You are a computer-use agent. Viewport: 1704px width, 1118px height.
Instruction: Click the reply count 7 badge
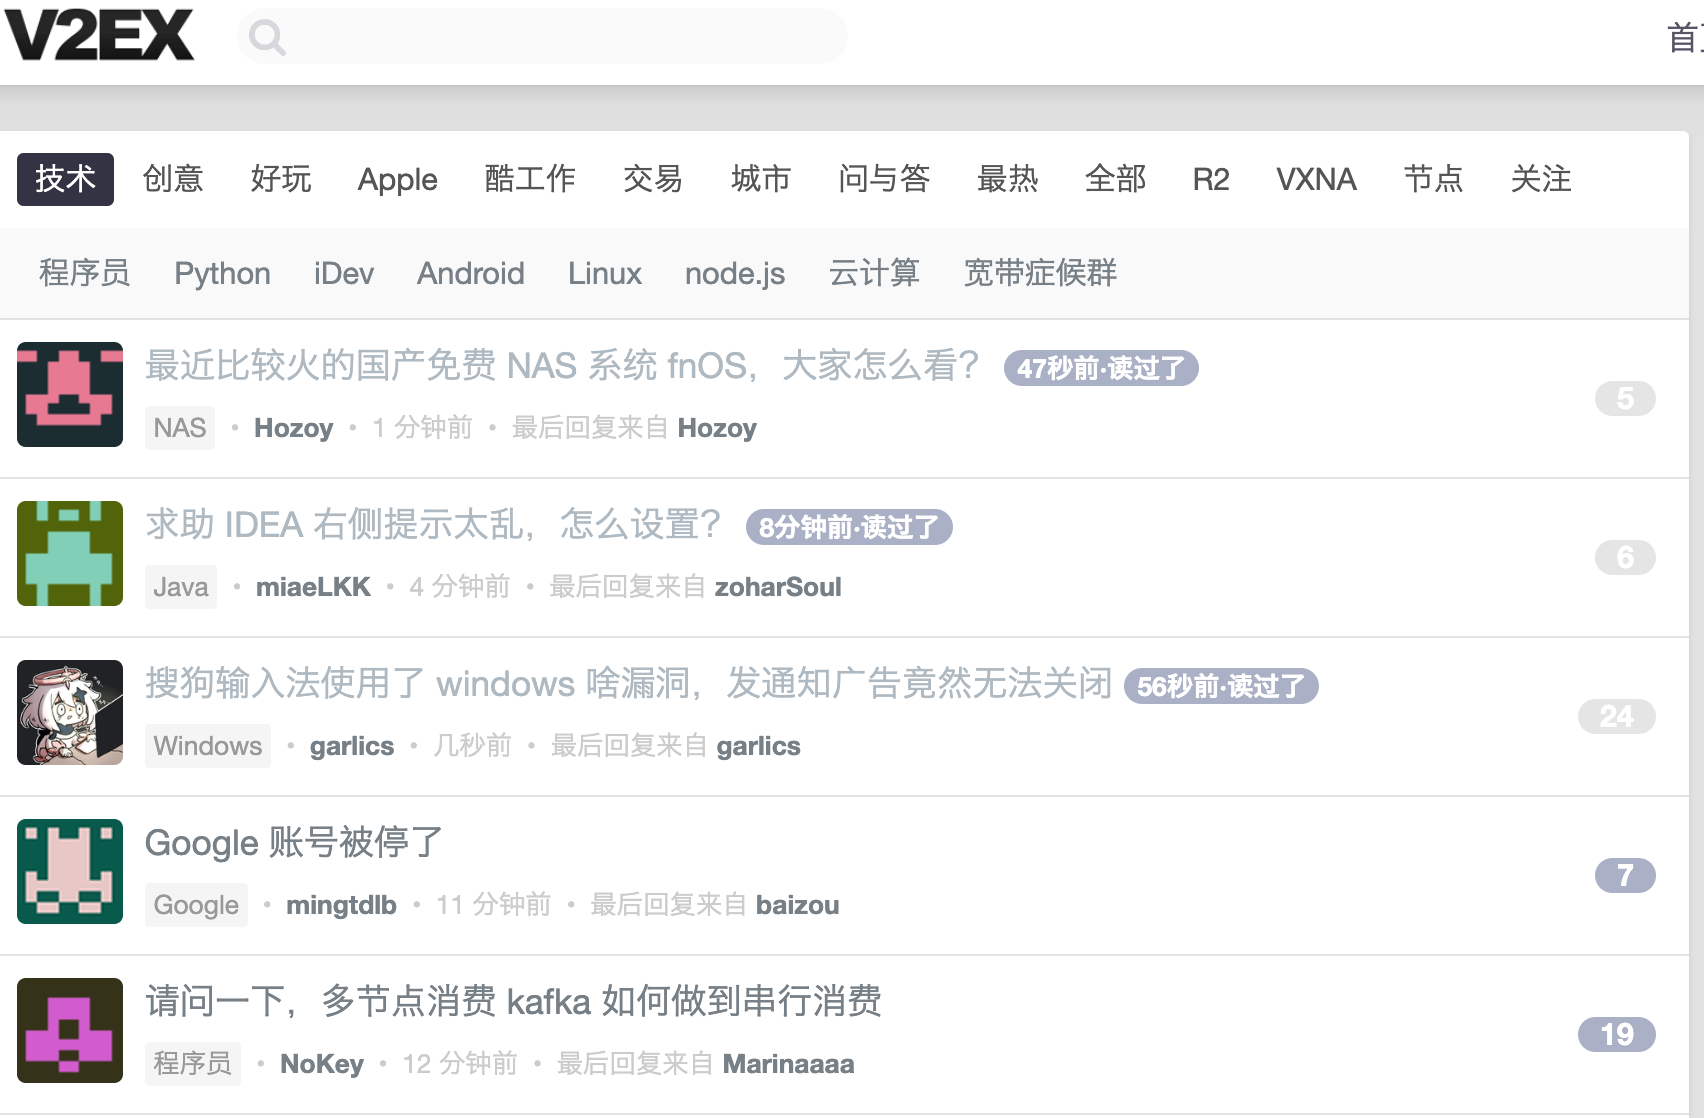point(1625,875)
